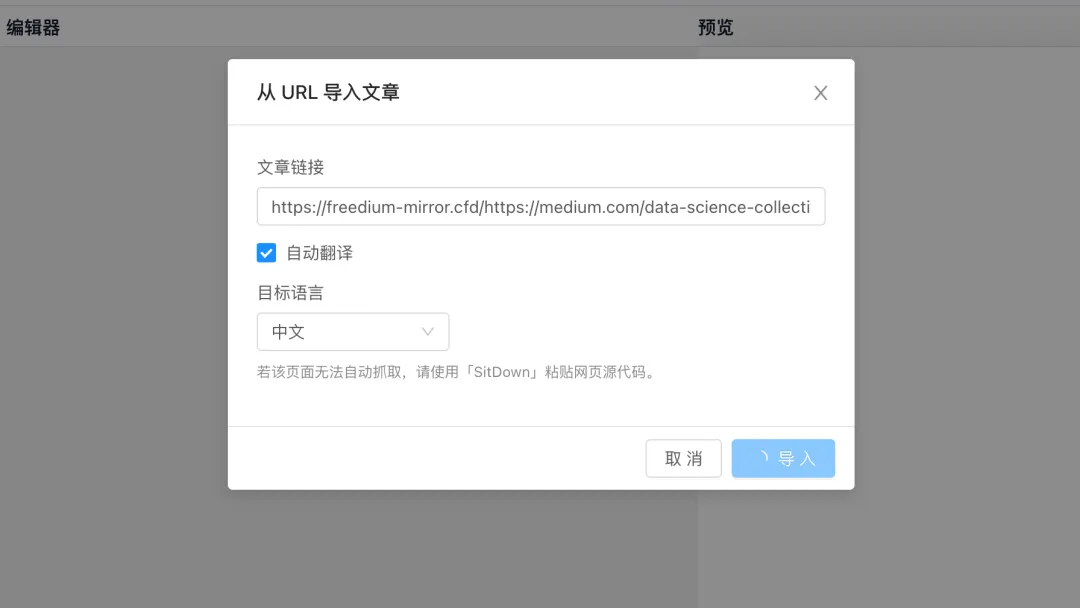Click the chevron arrow in the language select
The image size is (1080, 608).
[x=428, y=332]
